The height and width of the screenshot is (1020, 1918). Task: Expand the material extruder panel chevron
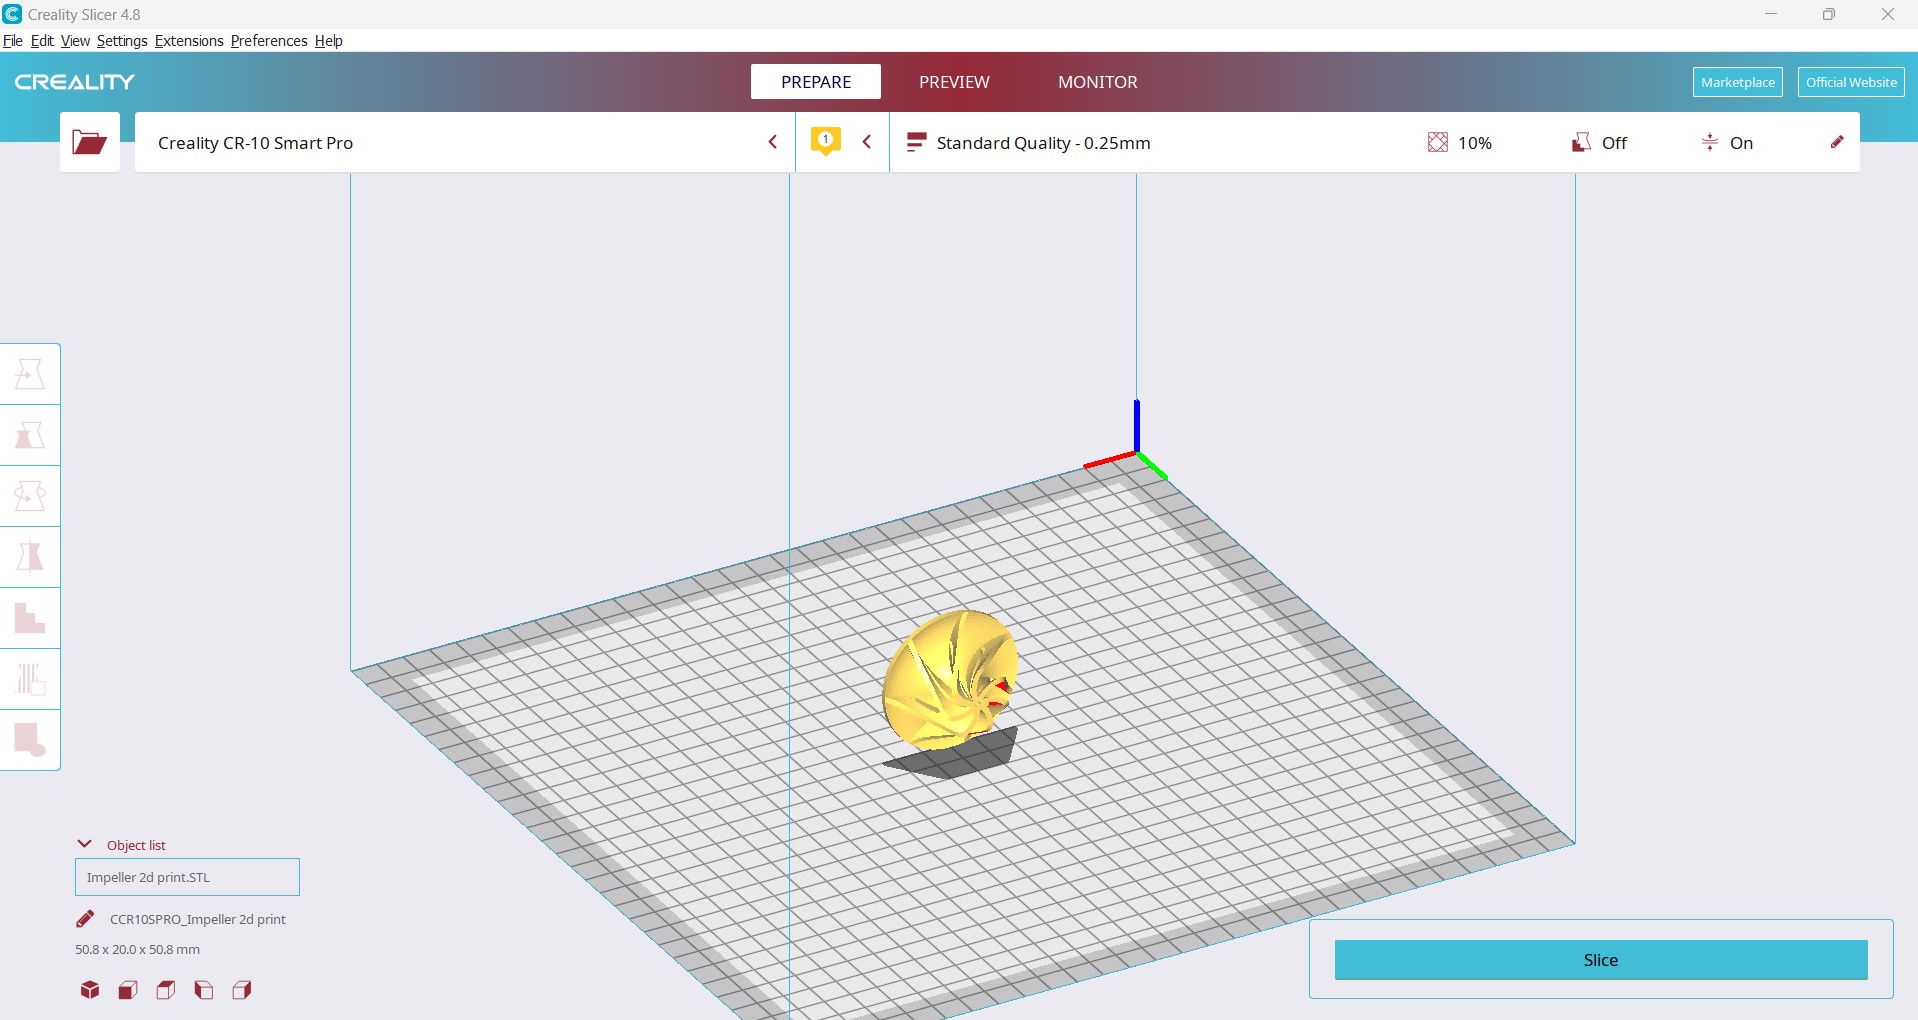click(867, 142)
